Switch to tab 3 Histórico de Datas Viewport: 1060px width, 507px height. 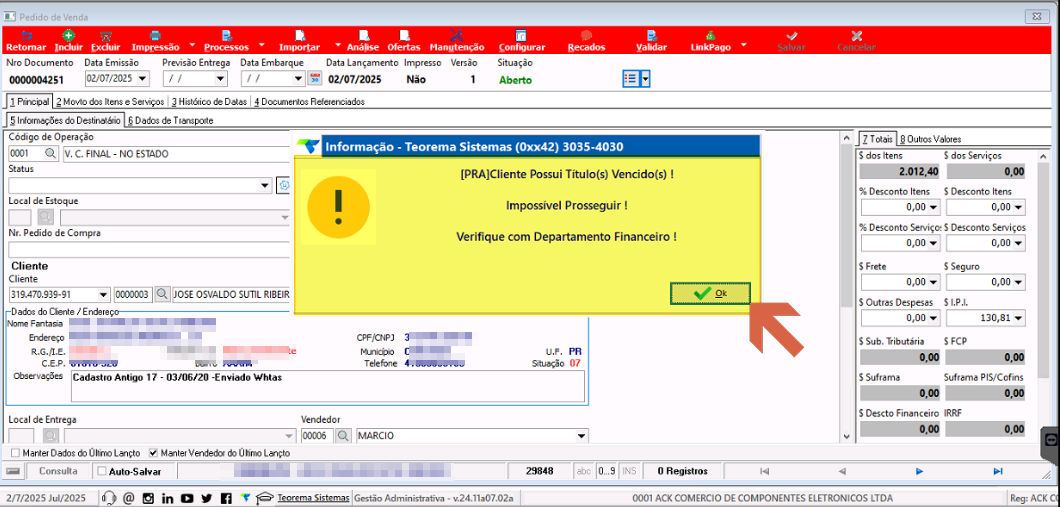point(210,102)
